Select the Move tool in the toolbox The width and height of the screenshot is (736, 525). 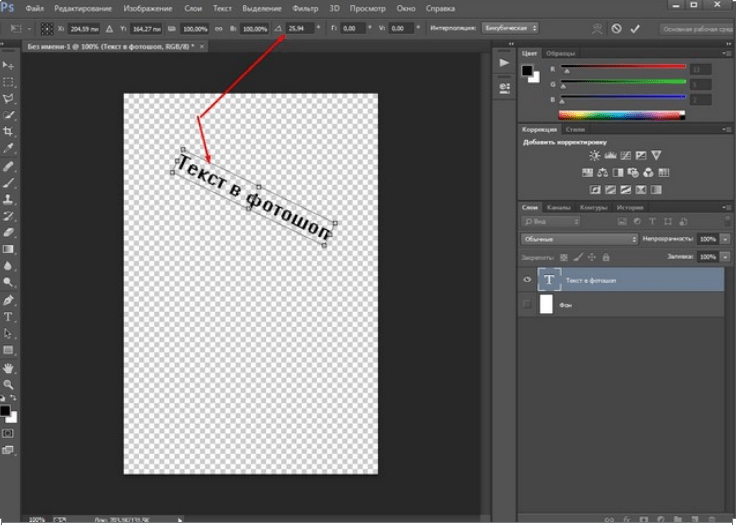tap(9, 65)
